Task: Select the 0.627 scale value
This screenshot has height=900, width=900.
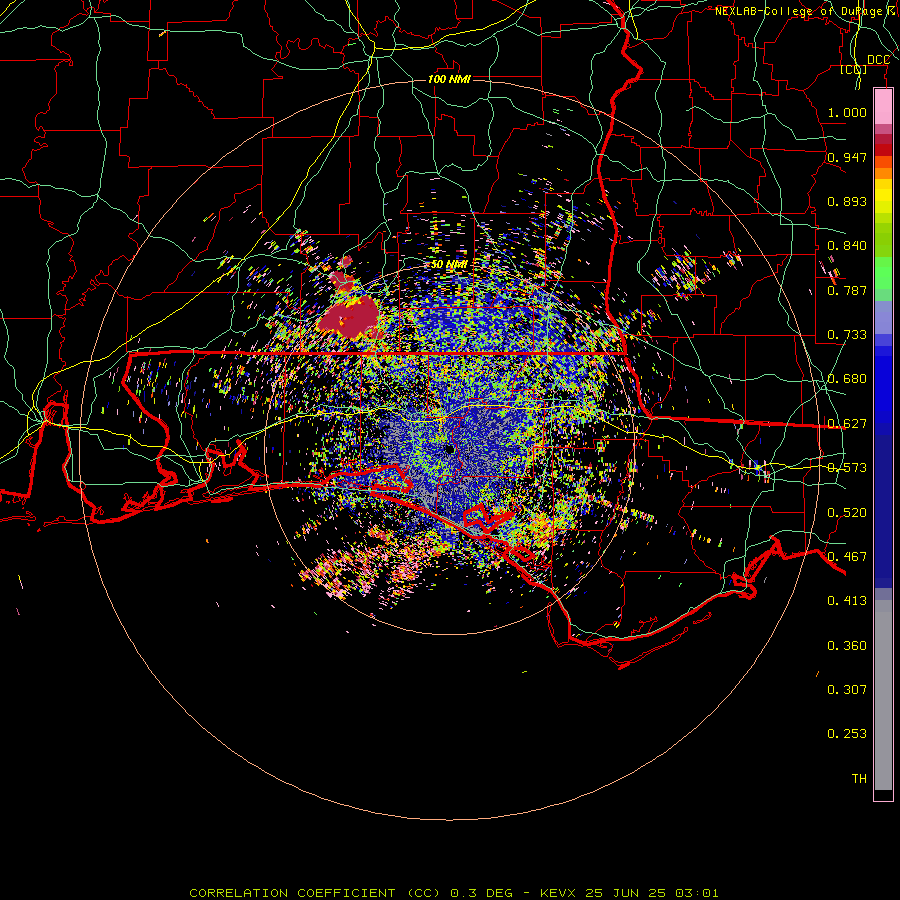Action: click(x=847, y=424)
